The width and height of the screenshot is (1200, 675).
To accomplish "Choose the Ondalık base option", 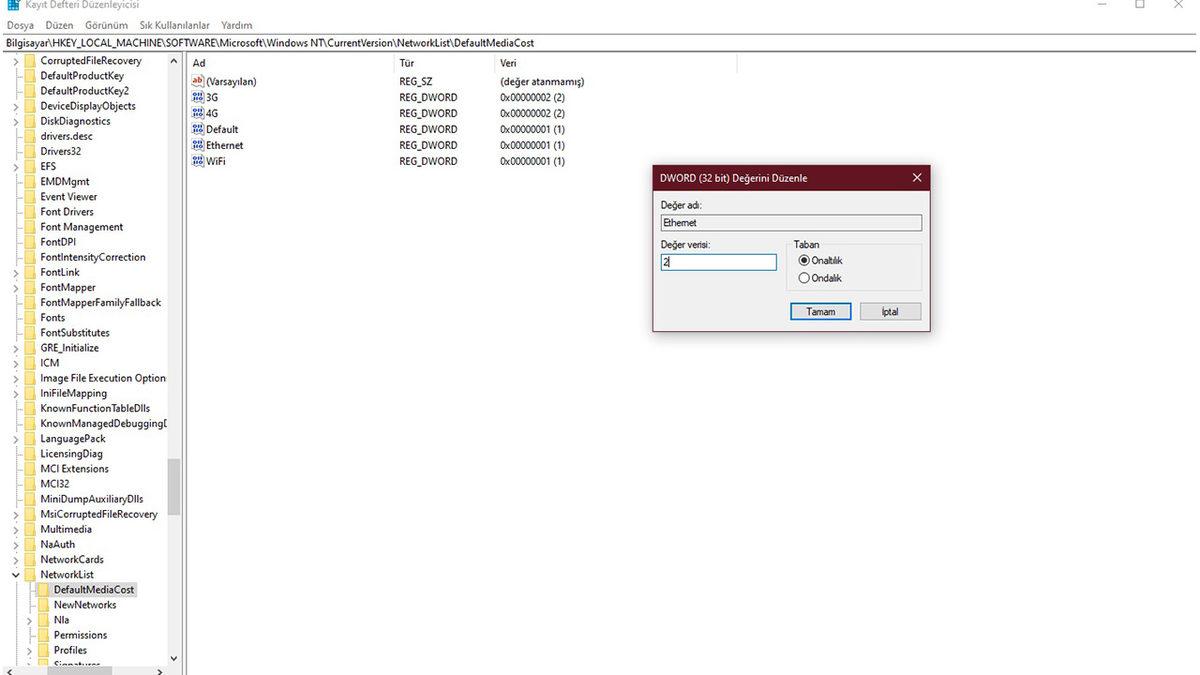I will [x=804, y=278].
